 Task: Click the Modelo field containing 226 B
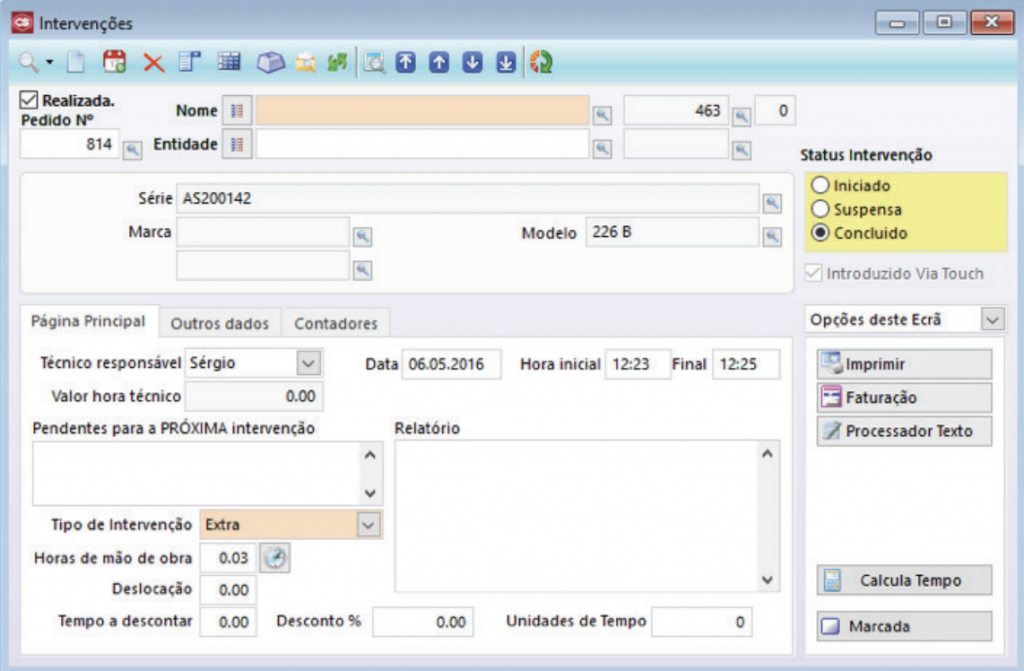[x=672, y=232]
